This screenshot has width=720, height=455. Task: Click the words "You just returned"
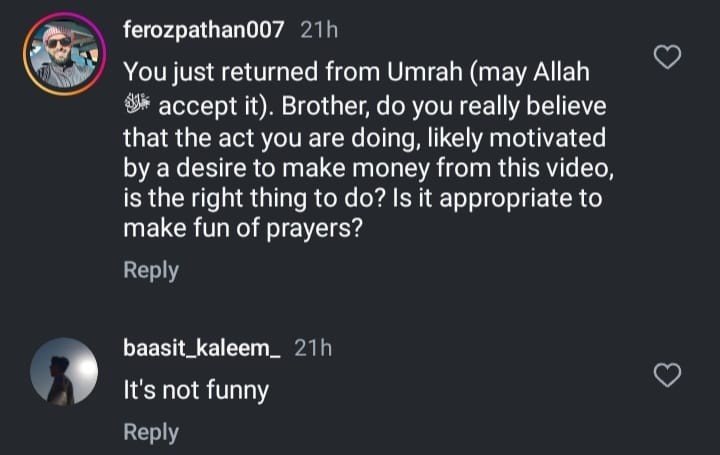[207, 73]
